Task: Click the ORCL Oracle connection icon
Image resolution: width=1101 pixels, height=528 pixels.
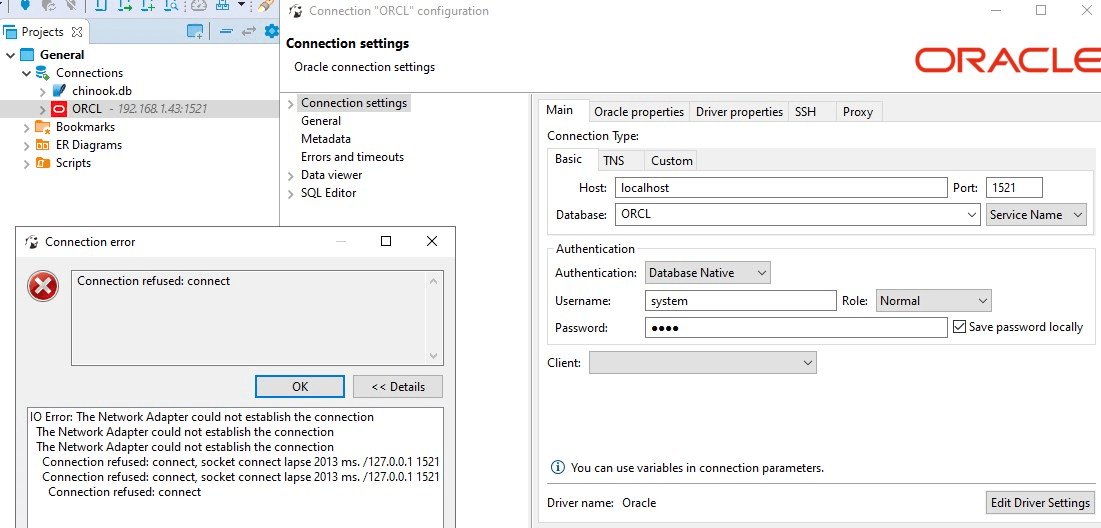Action: pyautogui.click(x=60, y=109)
